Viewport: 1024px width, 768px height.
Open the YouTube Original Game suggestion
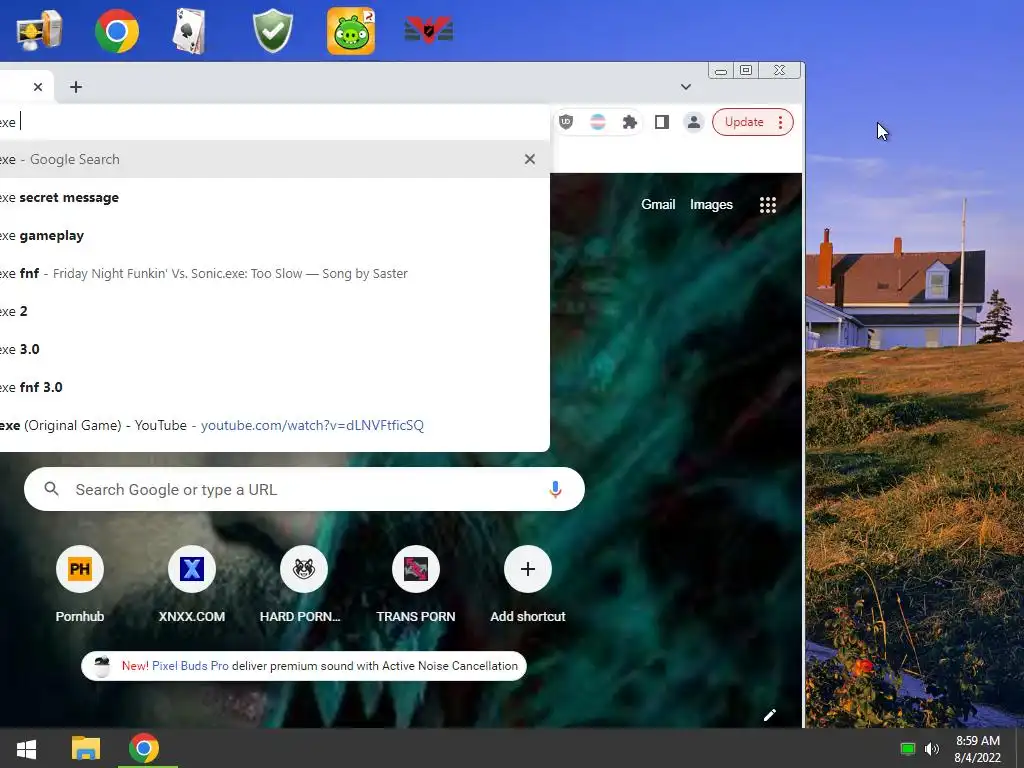coord(274,425)
